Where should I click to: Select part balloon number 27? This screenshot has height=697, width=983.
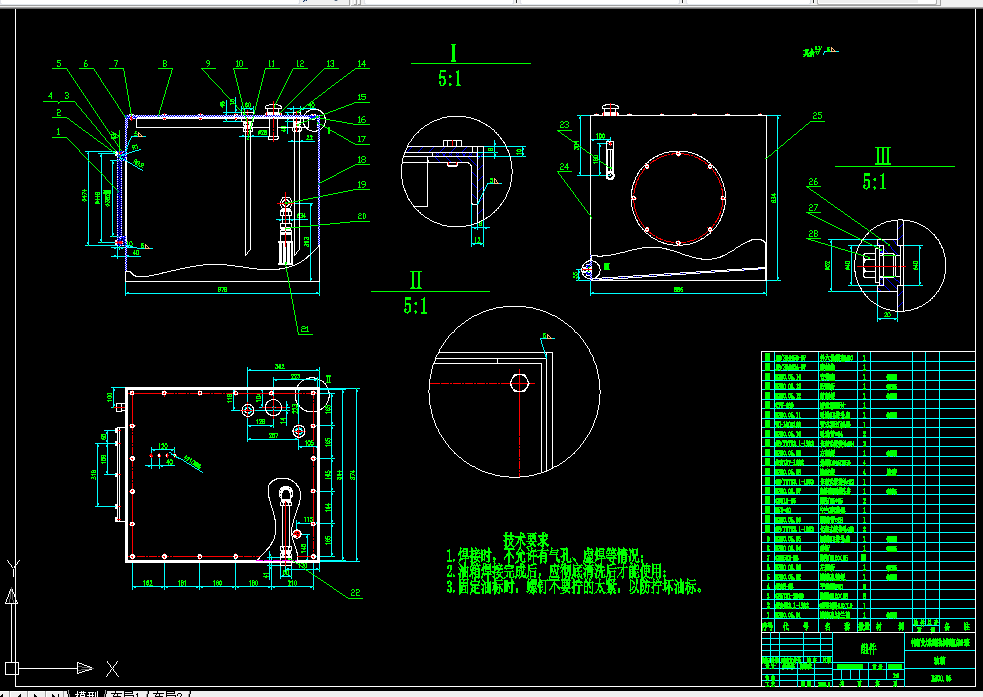pyautogui.click(x=813, y=207)
